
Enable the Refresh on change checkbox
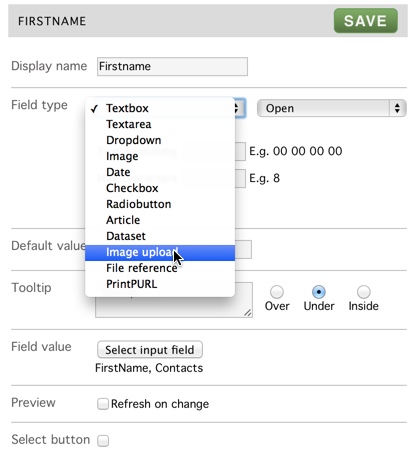coord(103,404)
